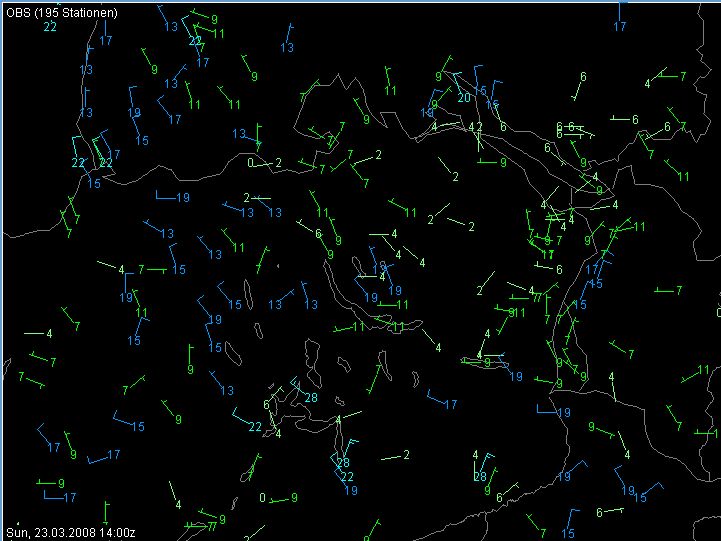721x541 pixels.
Task: Select the station label reading "42"
Action: click(475, 126)
